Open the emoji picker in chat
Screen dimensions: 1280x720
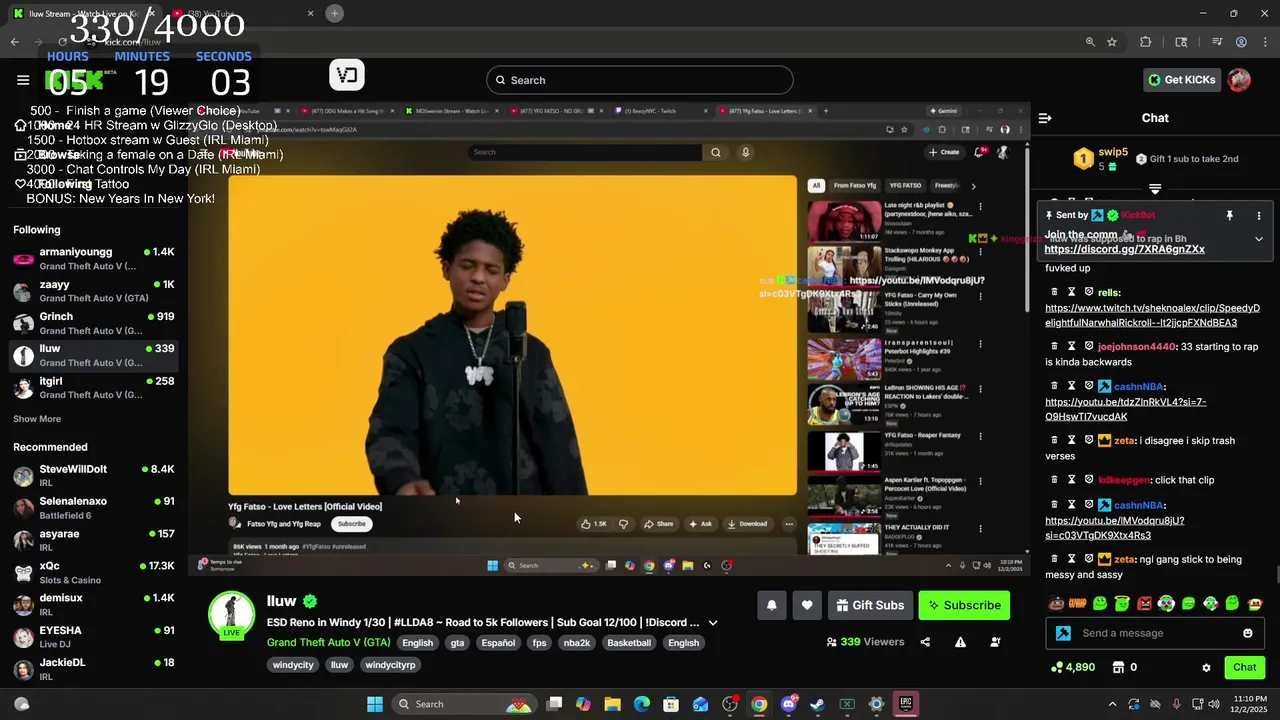coord(1247,633)
